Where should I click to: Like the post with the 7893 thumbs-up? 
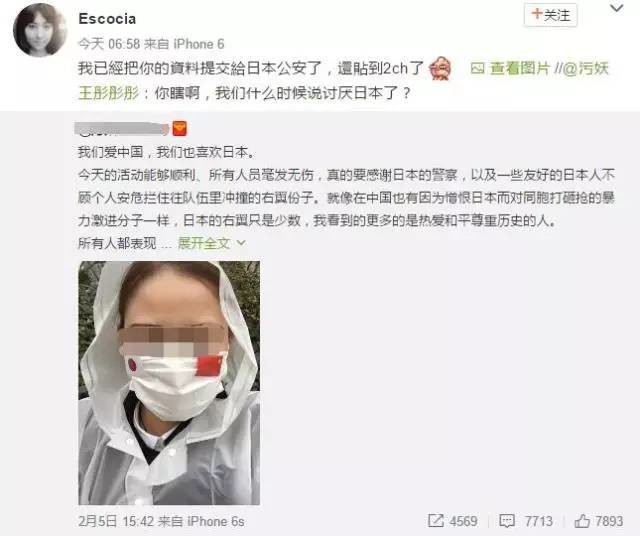[582, 520]
